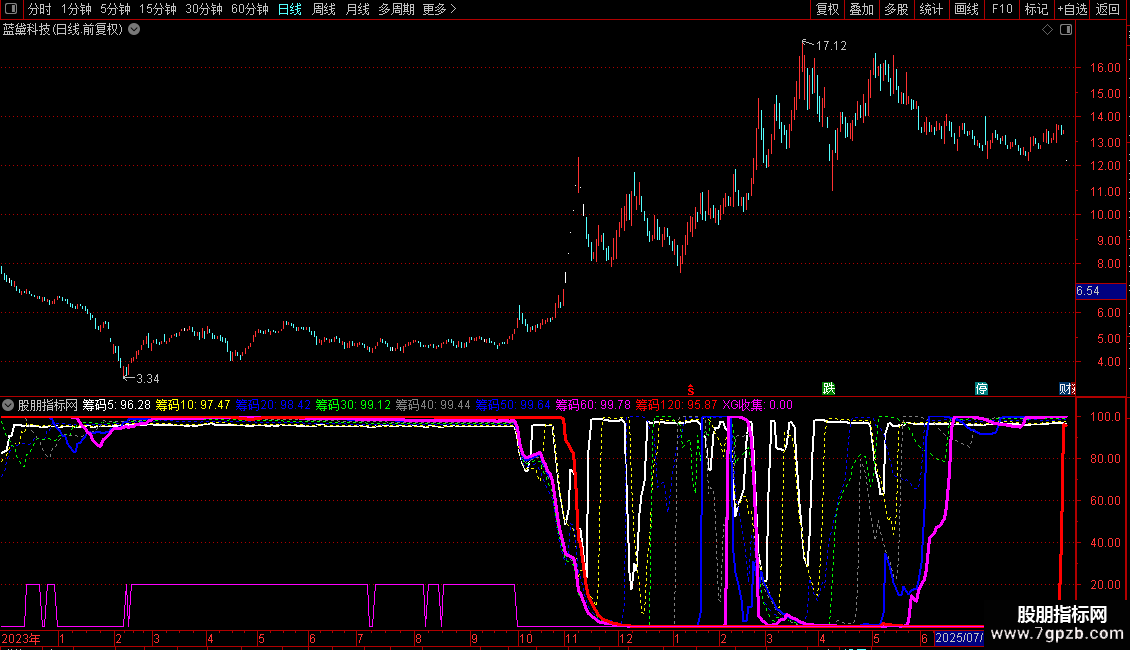Image resolution: width=1130 pixels, height=650 pixels.
Task: Select the 筹码20 indicator value
Action: tap(273, 405)
